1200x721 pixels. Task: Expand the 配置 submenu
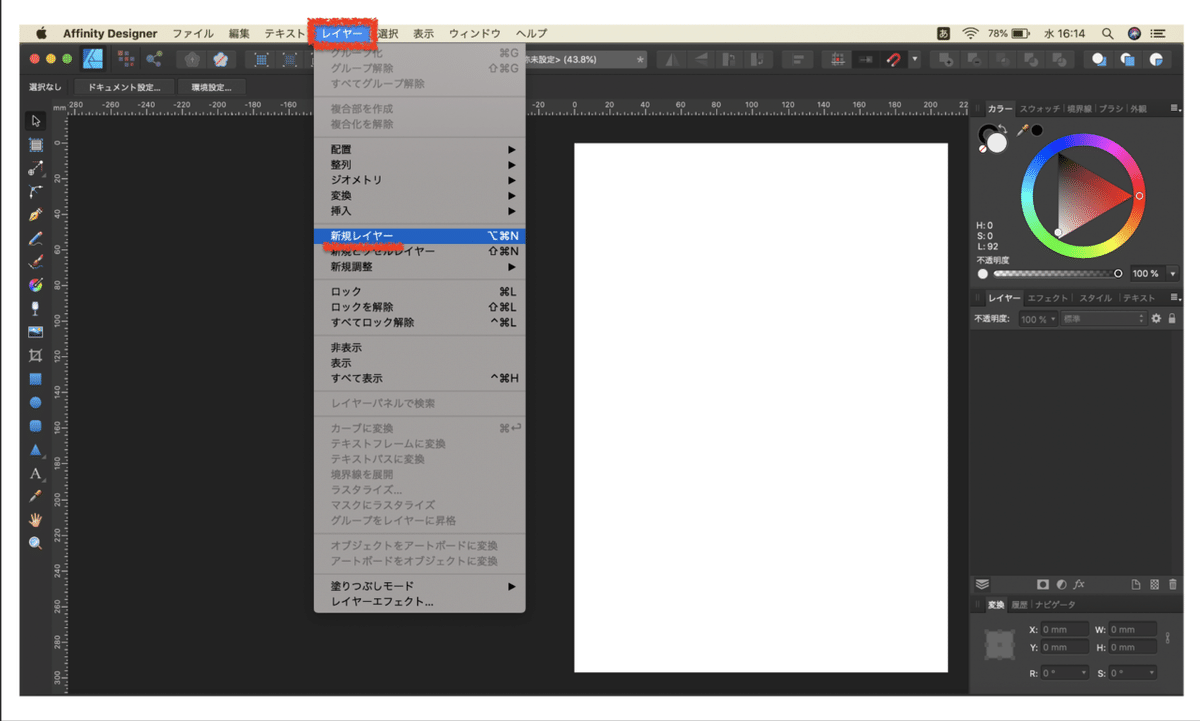tap(420, 149)
